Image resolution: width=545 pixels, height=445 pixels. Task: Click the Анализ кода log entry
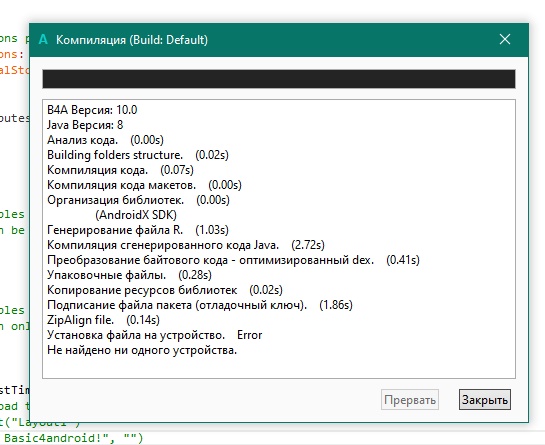click(105, 140)
